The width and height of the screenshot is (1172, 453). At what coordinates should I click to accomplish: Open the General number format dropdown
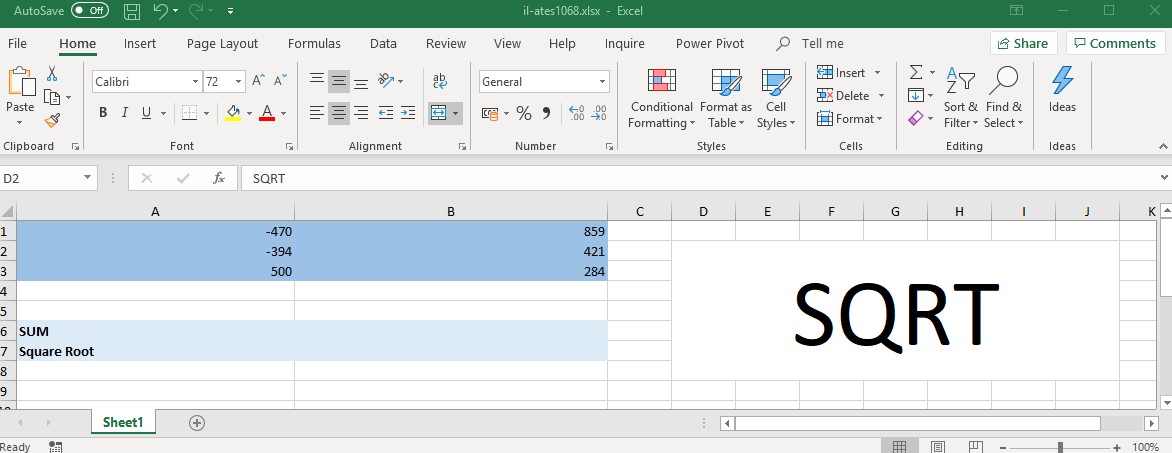tap(602, 81)
